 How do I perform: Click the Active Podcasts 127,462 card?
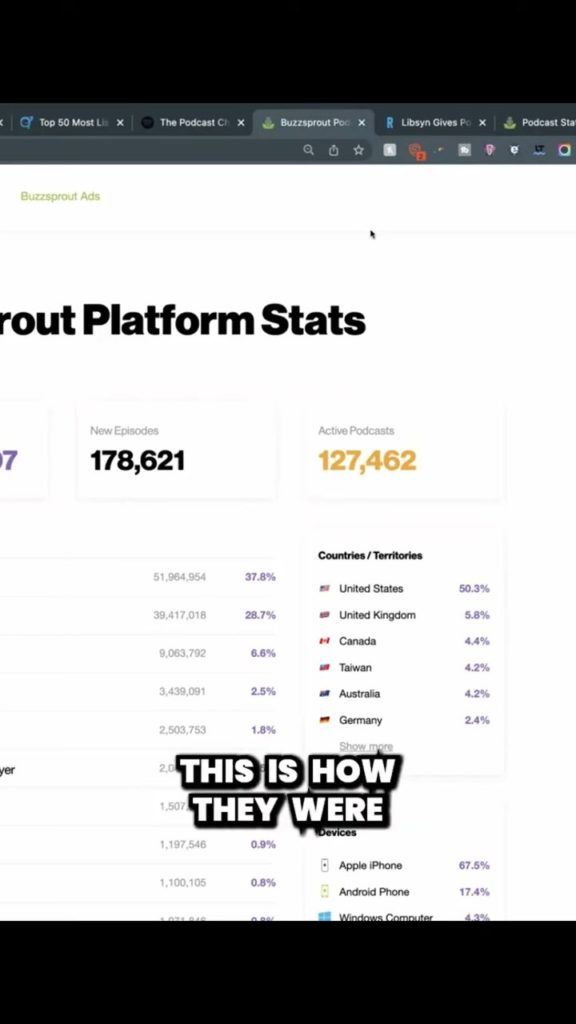click(x=404, y=452)
